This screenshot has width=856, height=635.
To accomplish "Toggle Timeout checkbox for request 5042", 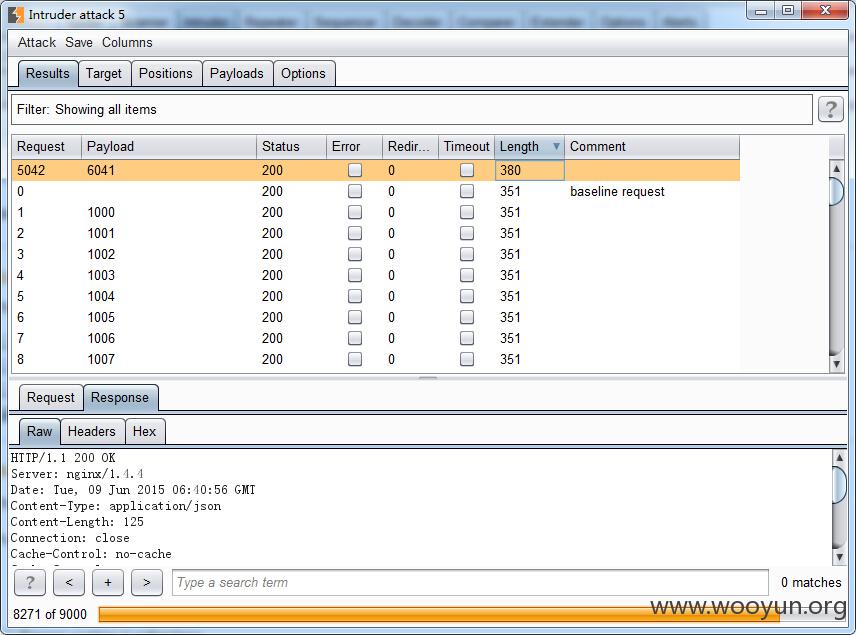I will (467, 170).
